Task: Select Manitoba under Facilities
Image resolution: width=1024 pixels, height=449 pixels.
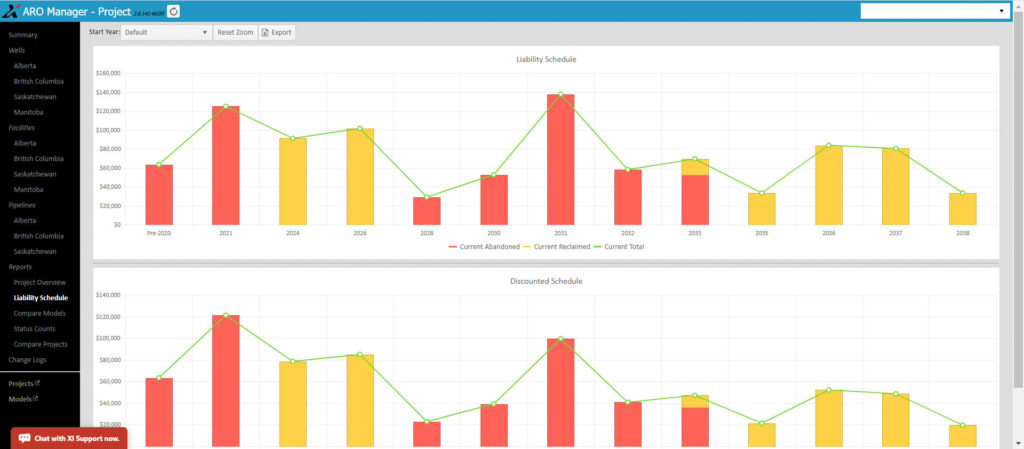Action: (28, 189)
